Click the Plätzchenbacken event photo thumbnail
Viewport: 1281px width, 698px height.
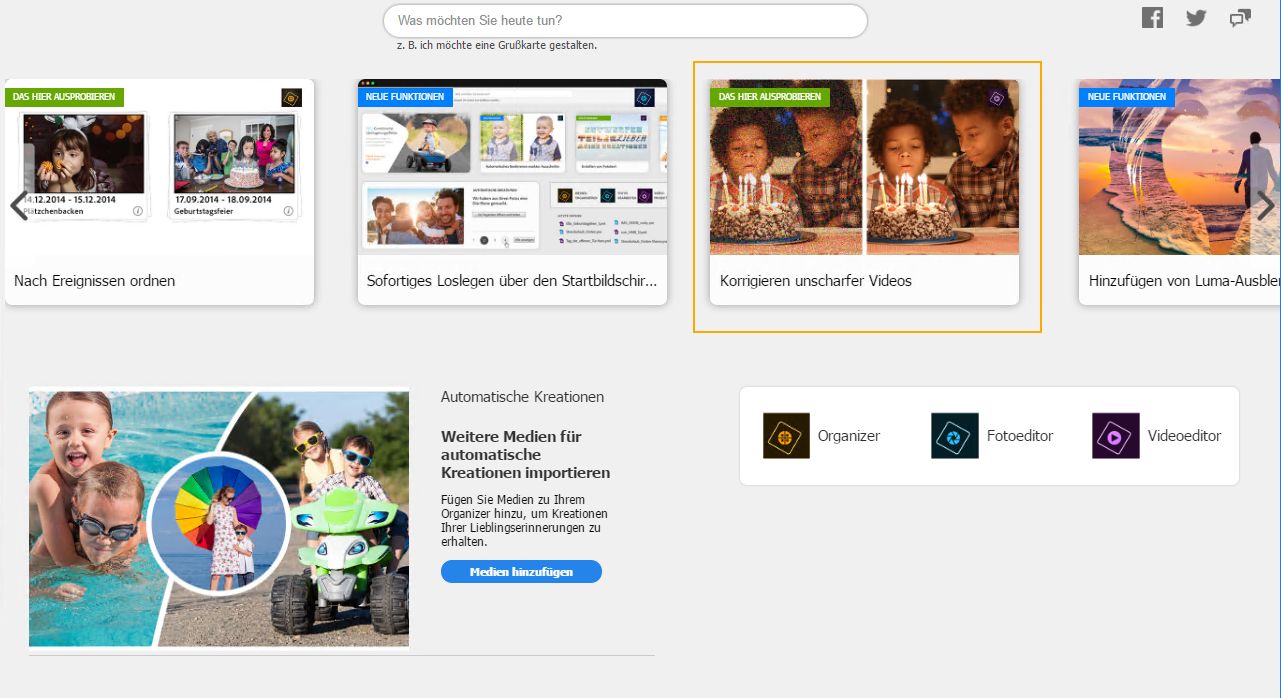(84, 153)
